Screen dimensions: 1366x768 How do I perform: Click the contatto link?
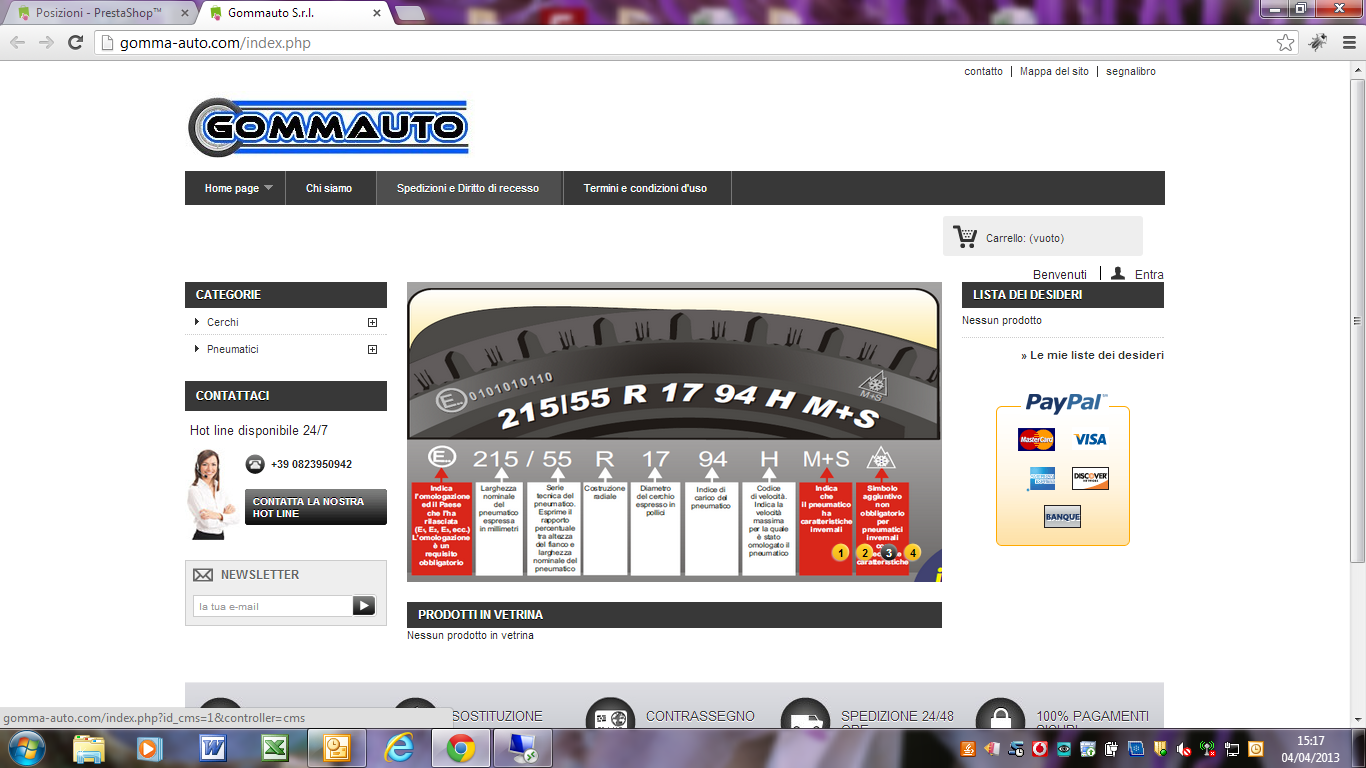983,72
